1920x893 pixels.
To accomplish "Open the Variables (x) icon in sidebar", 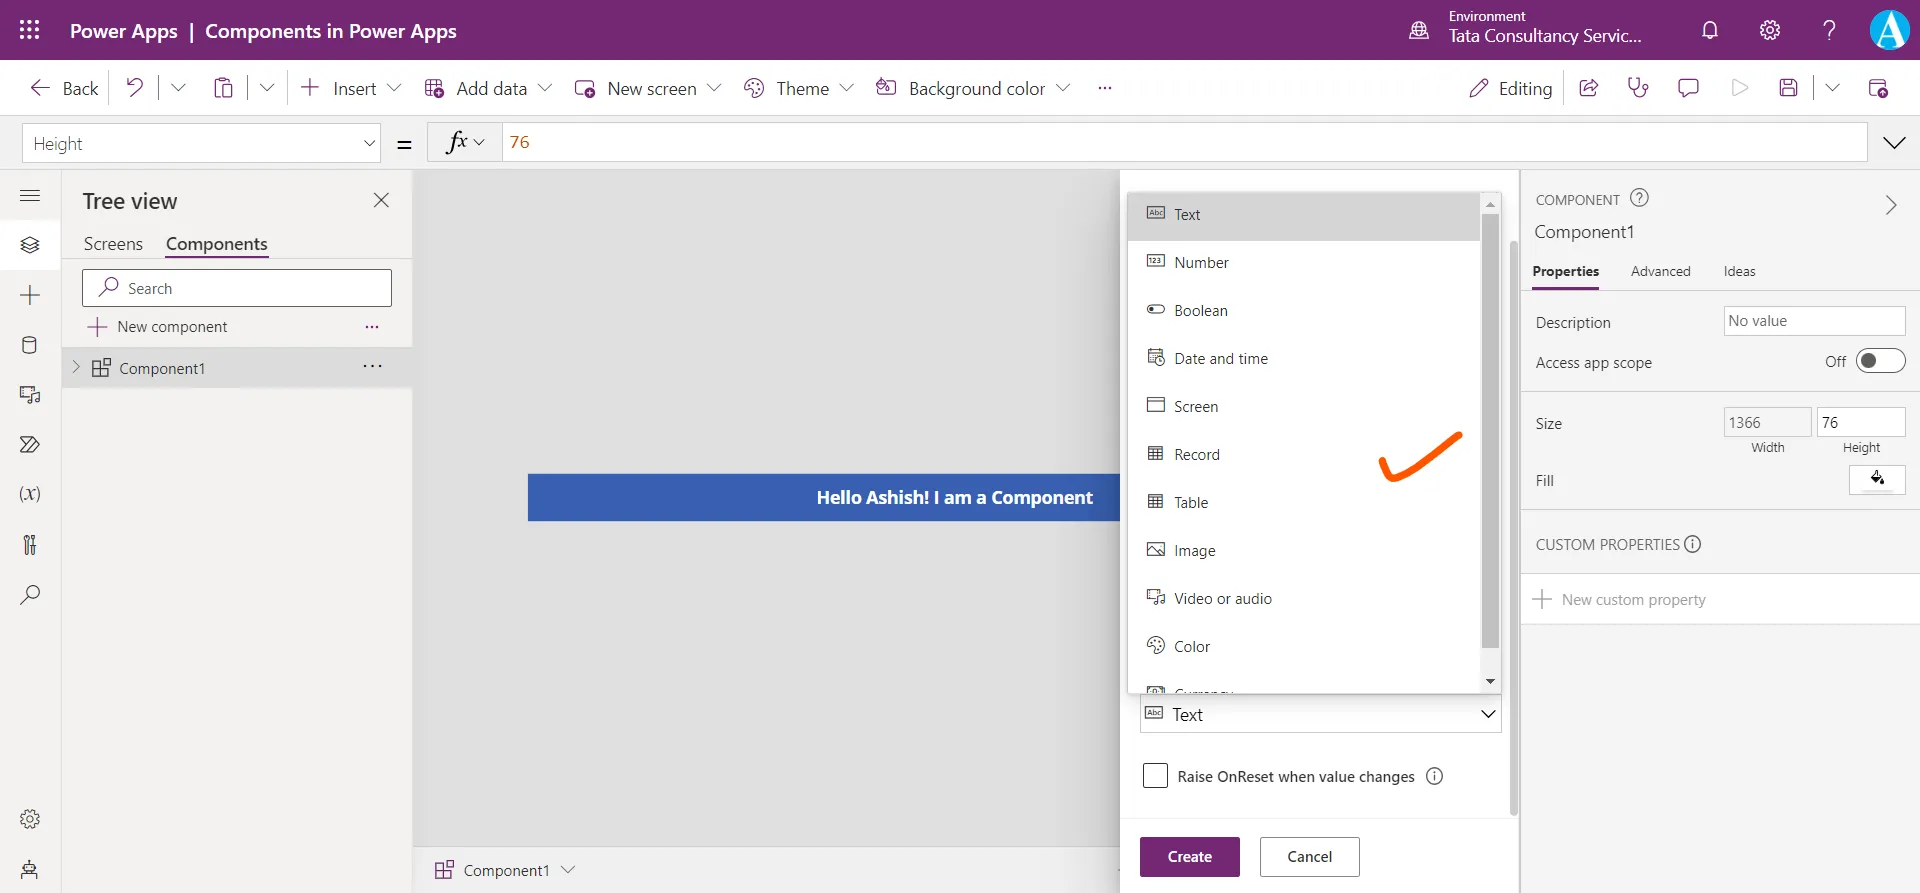I will tap(30, 494).
